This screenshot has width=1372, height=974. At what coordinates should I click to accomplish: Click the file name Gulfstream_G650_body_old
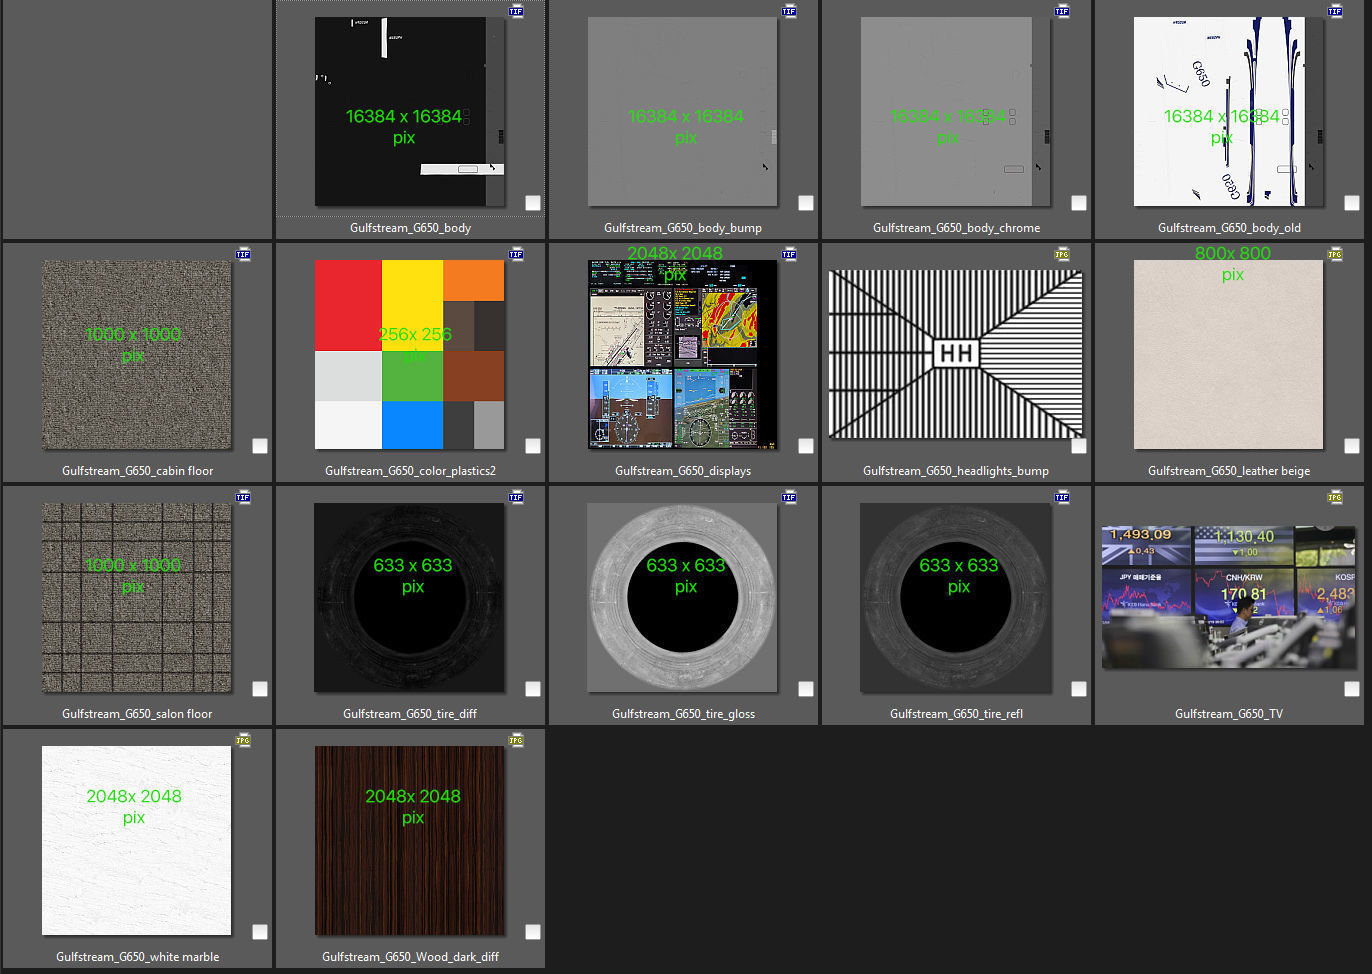1229,228
